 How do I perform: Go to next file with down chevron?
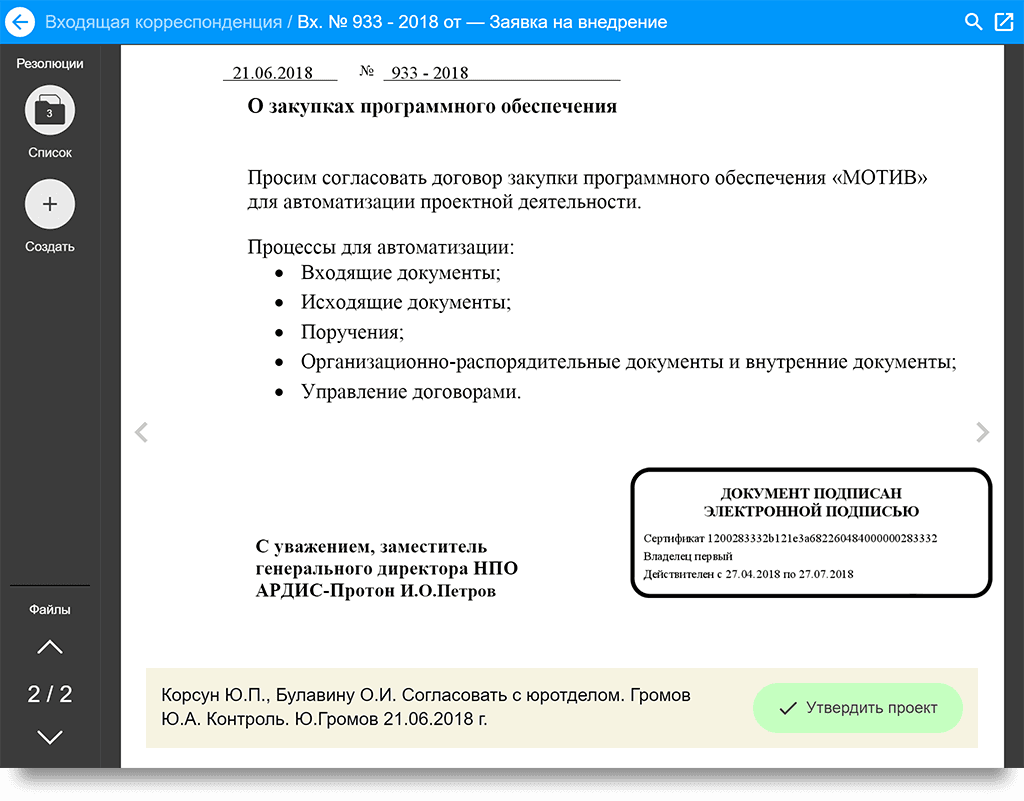pyautogui.click(x=50, y=737)
